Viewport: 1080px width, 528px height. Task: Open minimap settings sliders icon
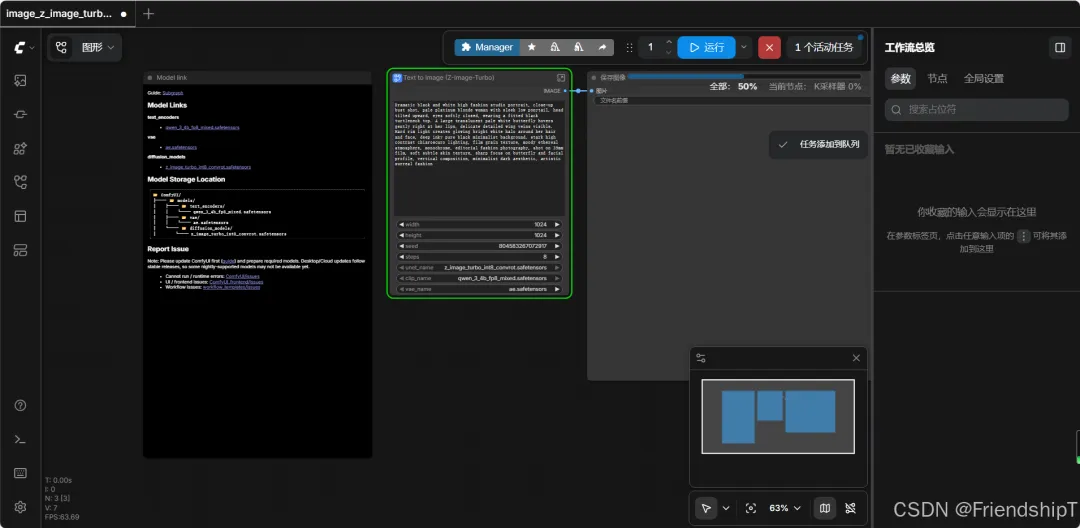(x=701, y=358)
